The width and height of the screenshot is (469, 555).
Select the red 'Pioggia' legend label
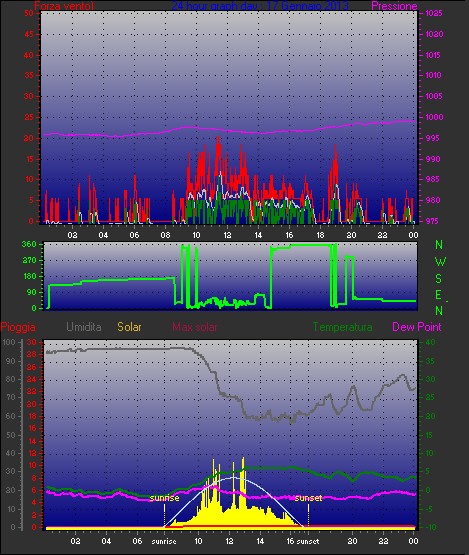tap(18, 327)
